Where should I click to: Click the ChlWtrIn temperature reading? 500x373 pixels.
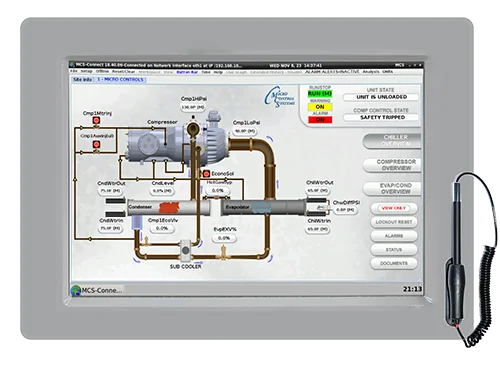pyautogui.click(x=318, y=229)
